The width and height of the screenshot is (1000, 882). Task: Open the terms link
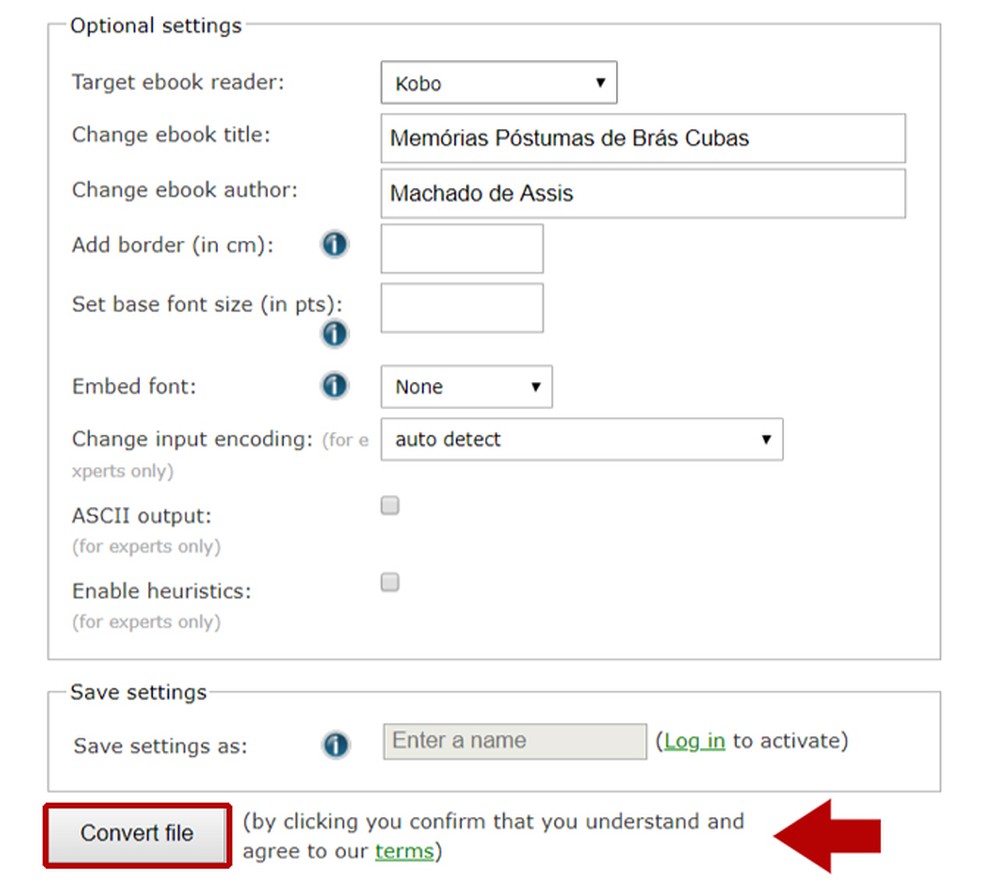coord(404,851)
